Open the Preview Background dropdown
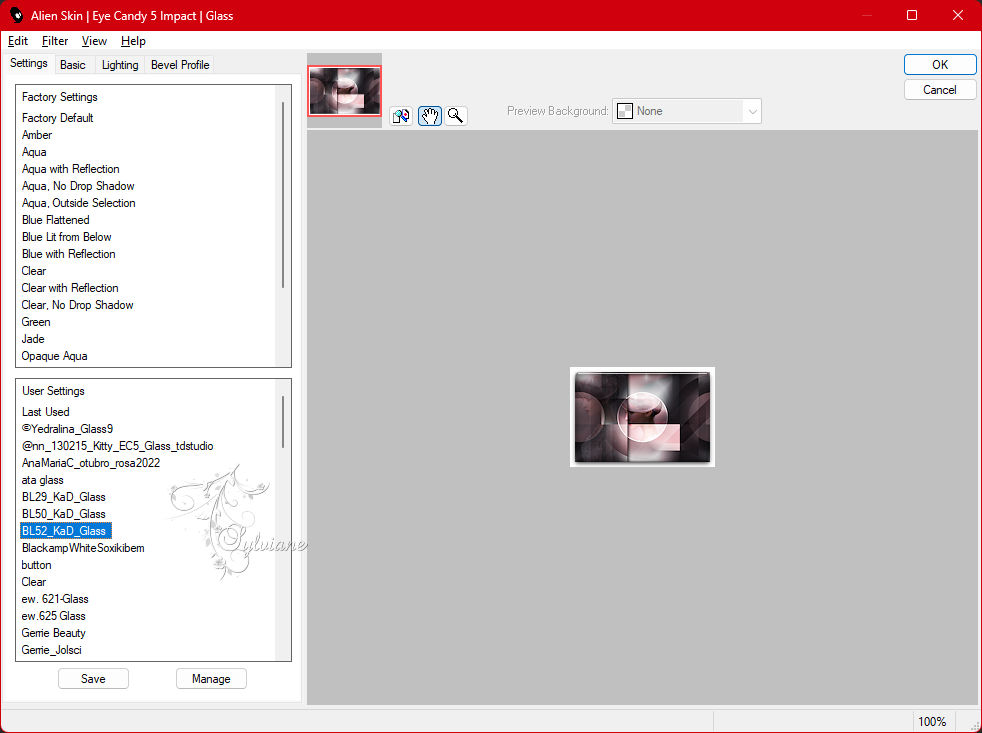Viewport: 982px width, 733px height. pyautogui.click(x=686, y=111)
